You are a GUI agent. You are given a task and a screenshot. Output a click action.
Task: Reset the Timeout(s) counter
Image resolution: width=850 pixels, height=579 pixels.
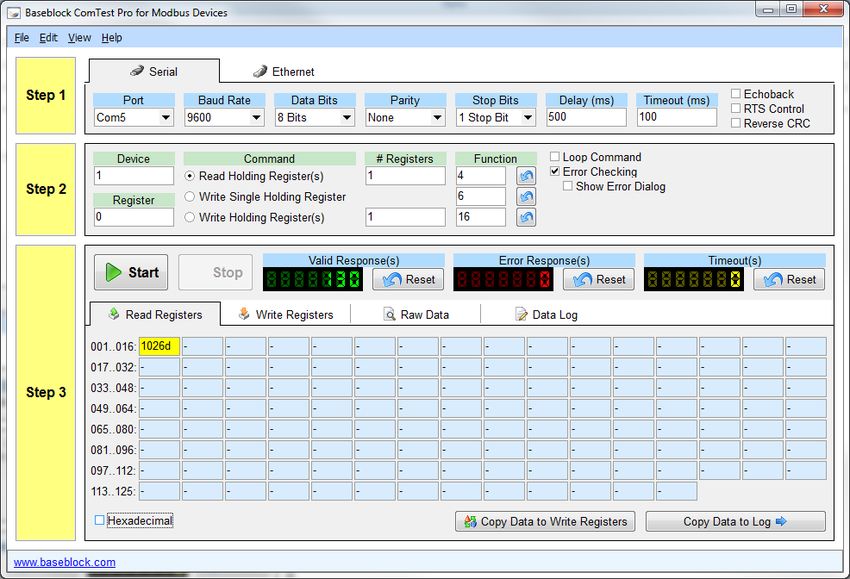[x=789, y=280]
